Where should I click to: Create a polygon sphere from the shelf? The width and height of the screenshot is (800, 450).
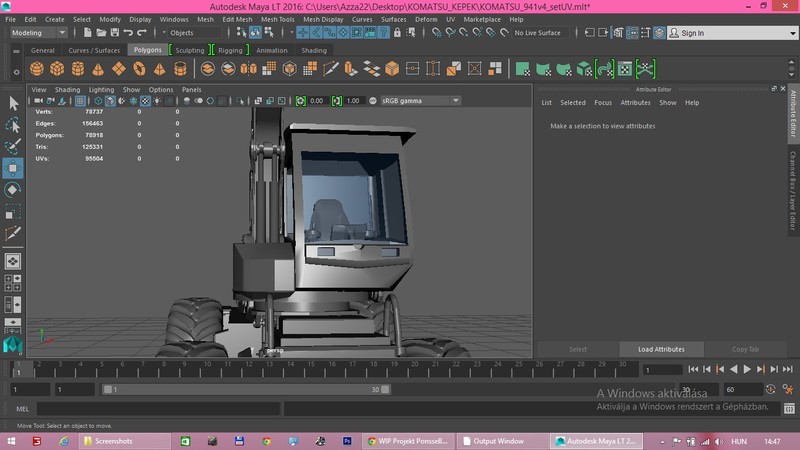(x=37, y=68)
